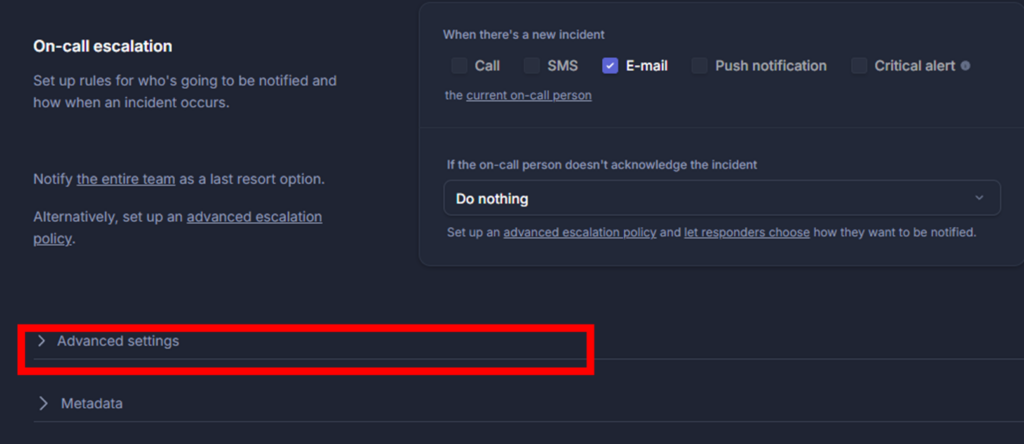Enable the Push notification checkbox

click(x=699, y=66)
